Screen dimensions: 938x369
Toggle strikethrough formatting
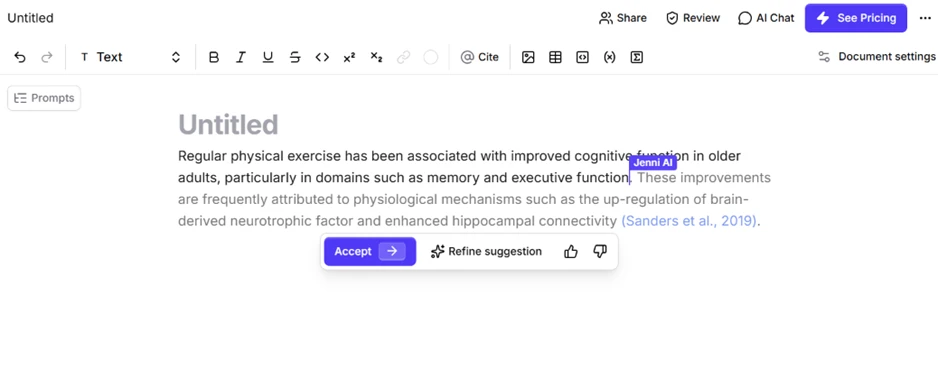[x=295, y=57]
